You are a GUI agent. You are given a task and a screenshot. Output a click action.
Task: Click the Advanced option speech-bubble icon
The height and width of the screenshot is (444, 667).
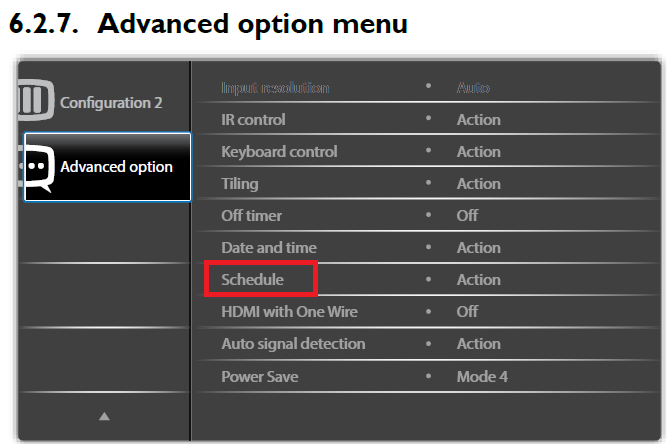(38, 166)
